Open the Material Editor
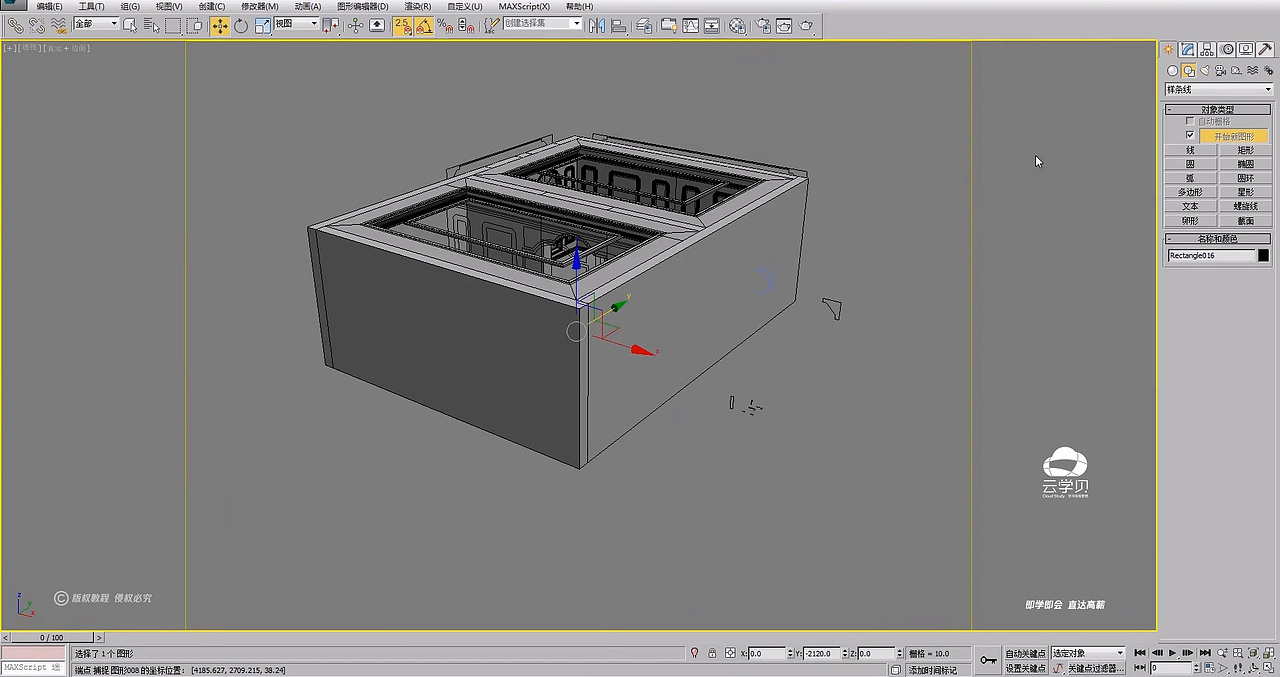 737,25
